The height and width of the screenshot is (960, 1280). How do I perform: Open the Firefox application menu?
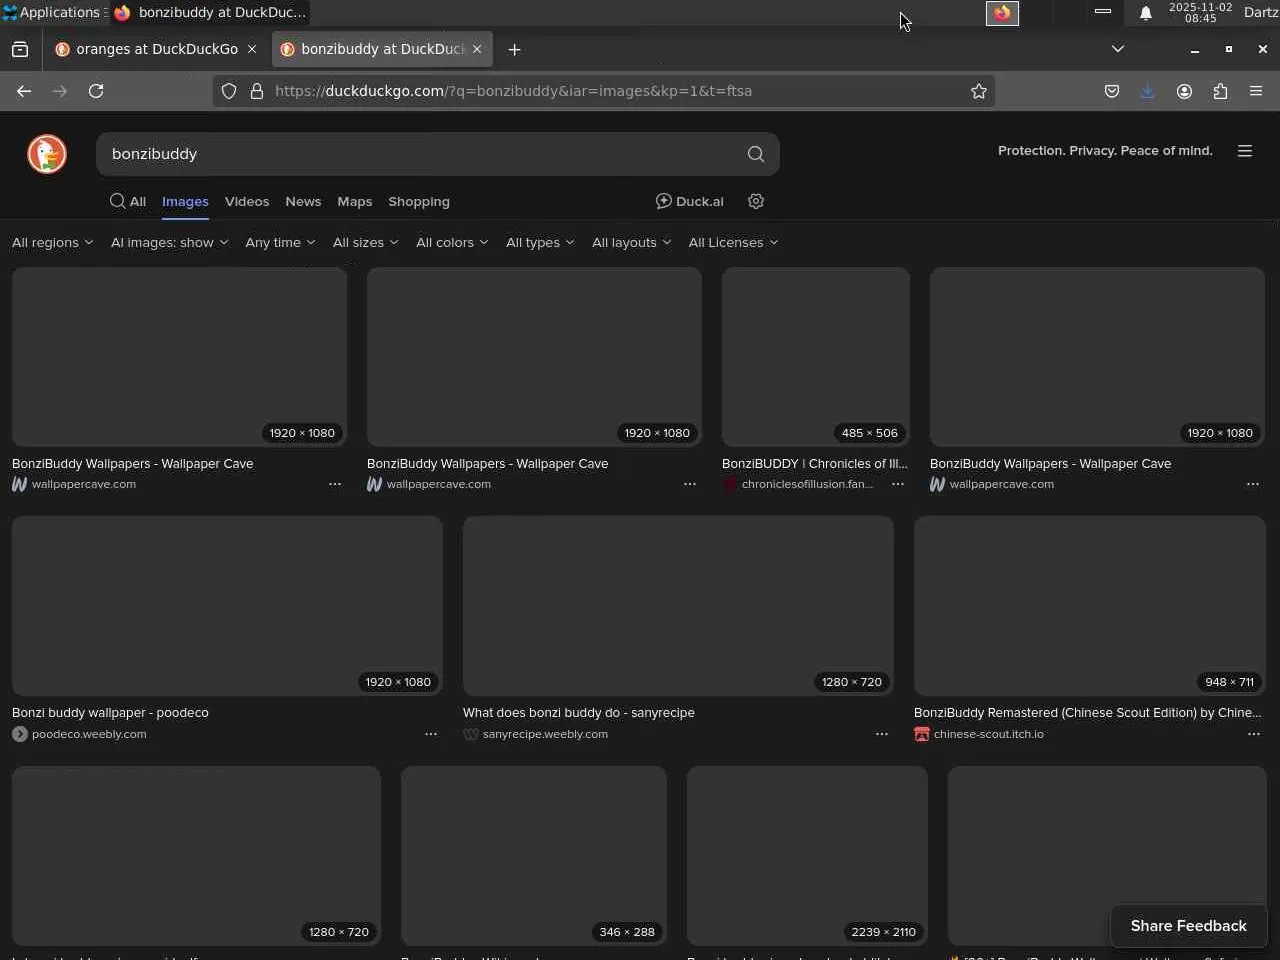coord(1256,91)
